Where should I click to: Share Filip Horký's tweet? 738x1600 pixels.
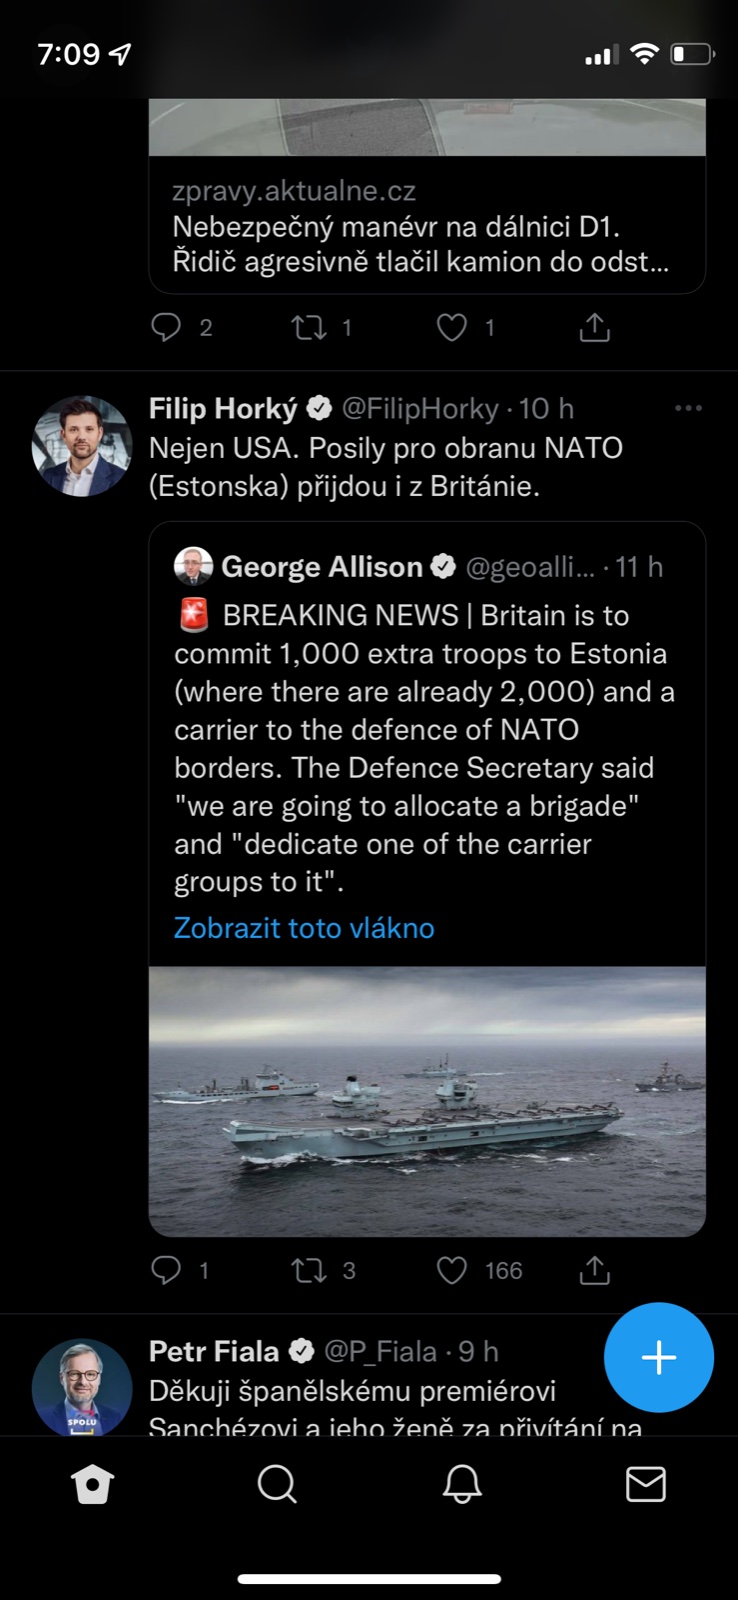pos(594,1270)
